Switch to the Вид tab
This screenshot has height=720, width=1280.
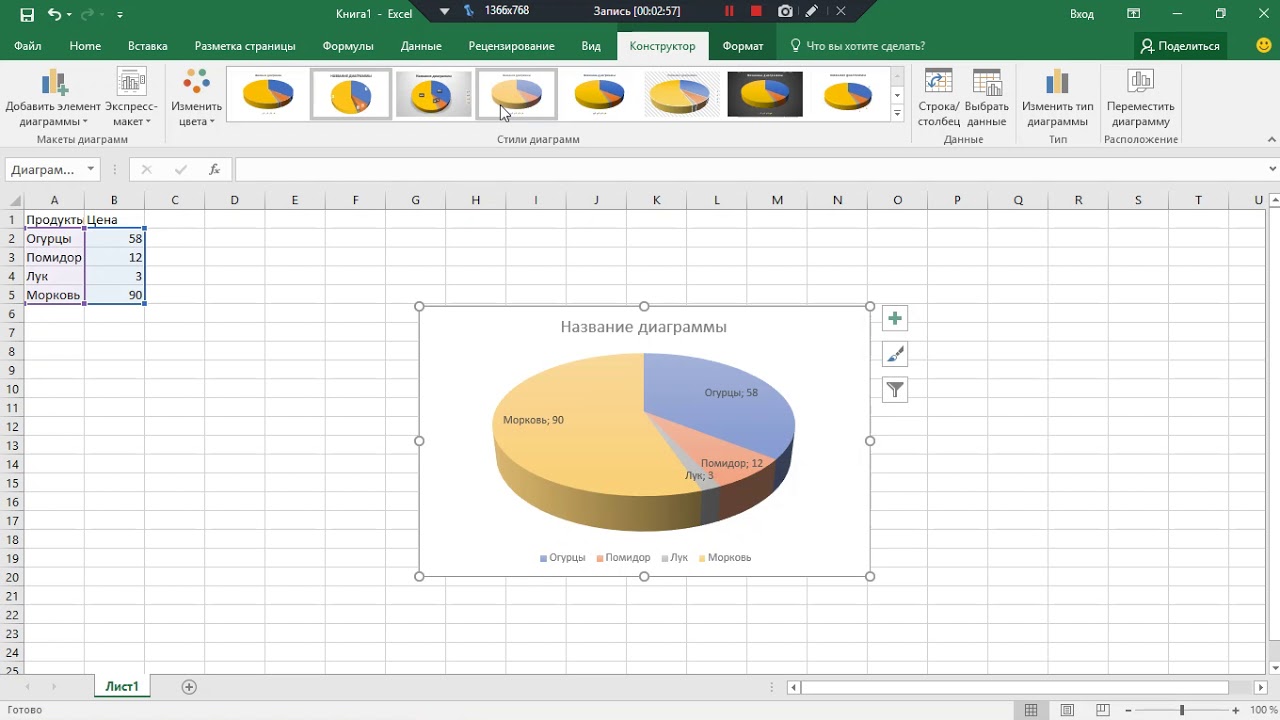[591, 46]
